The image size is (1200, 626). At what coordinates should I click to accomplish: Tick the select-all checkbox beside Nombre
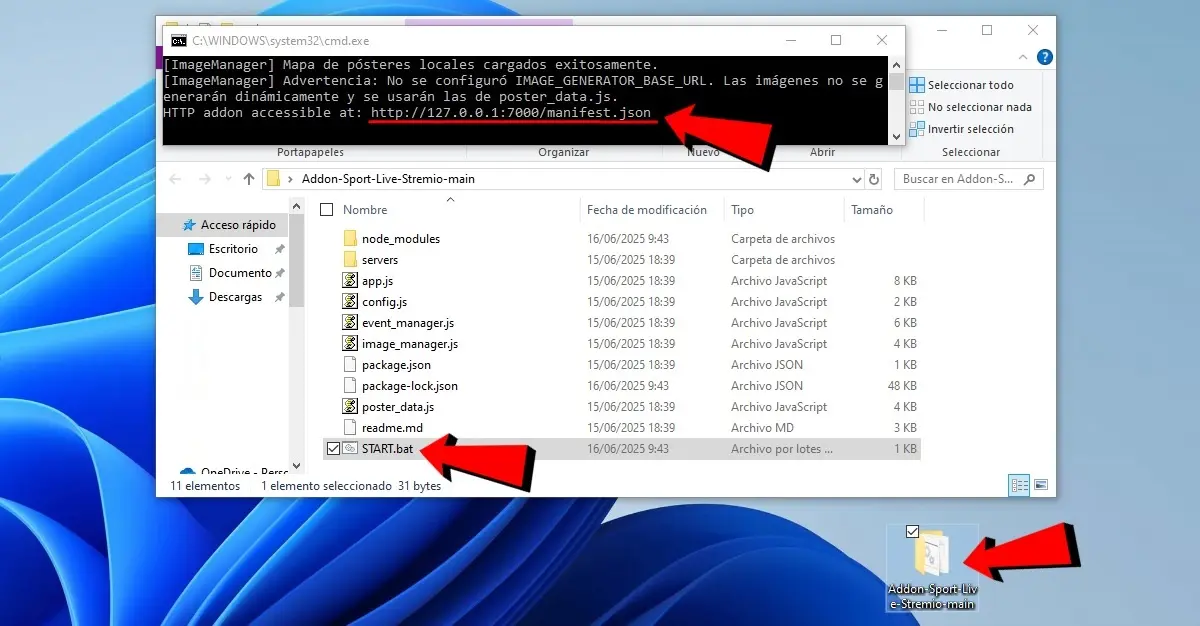tap(326, 210)
